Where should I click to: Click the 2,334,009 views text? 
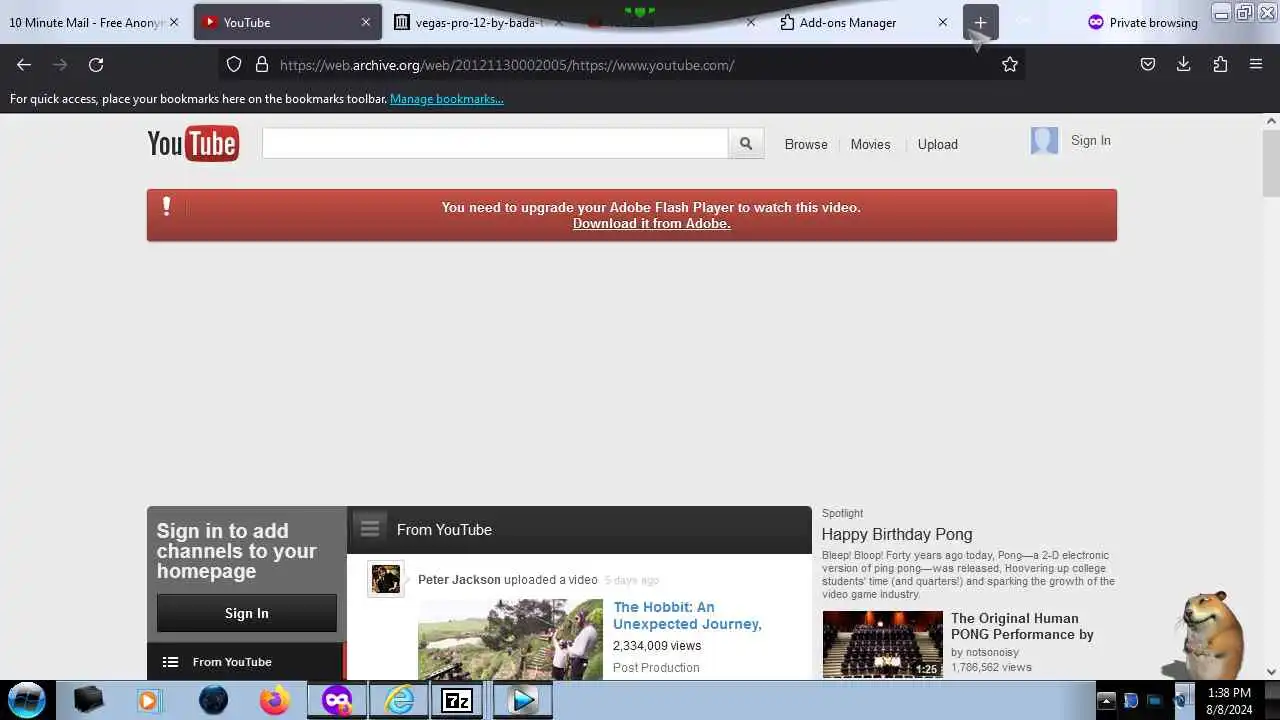pos(657,646)
